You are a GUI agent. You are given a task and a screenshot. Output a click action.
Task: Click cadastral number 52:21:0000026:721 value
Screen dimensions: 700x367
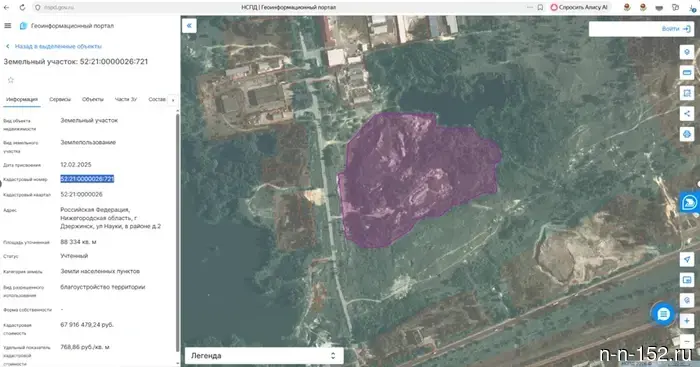pyautogui.click(x=87, y=179)
